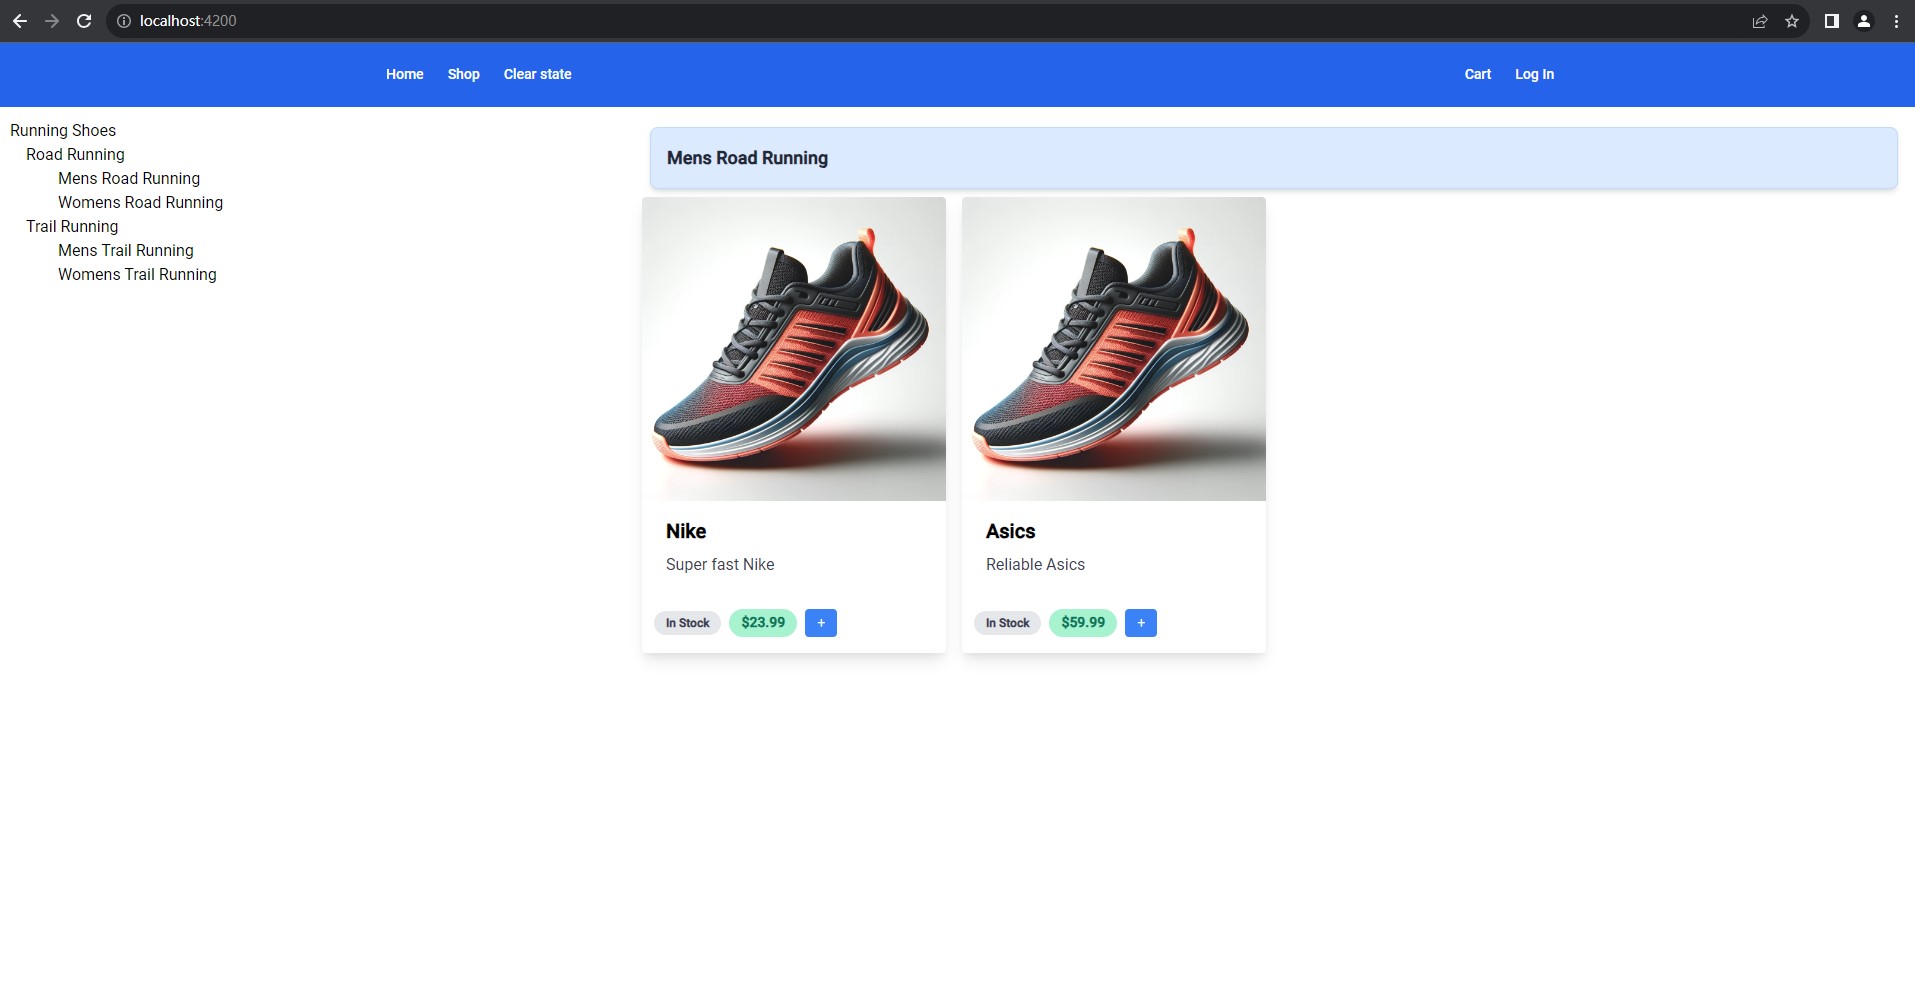This screenshot has width=1915, height=983.
Task: Select Road Running category
Action: click(75, 154)
